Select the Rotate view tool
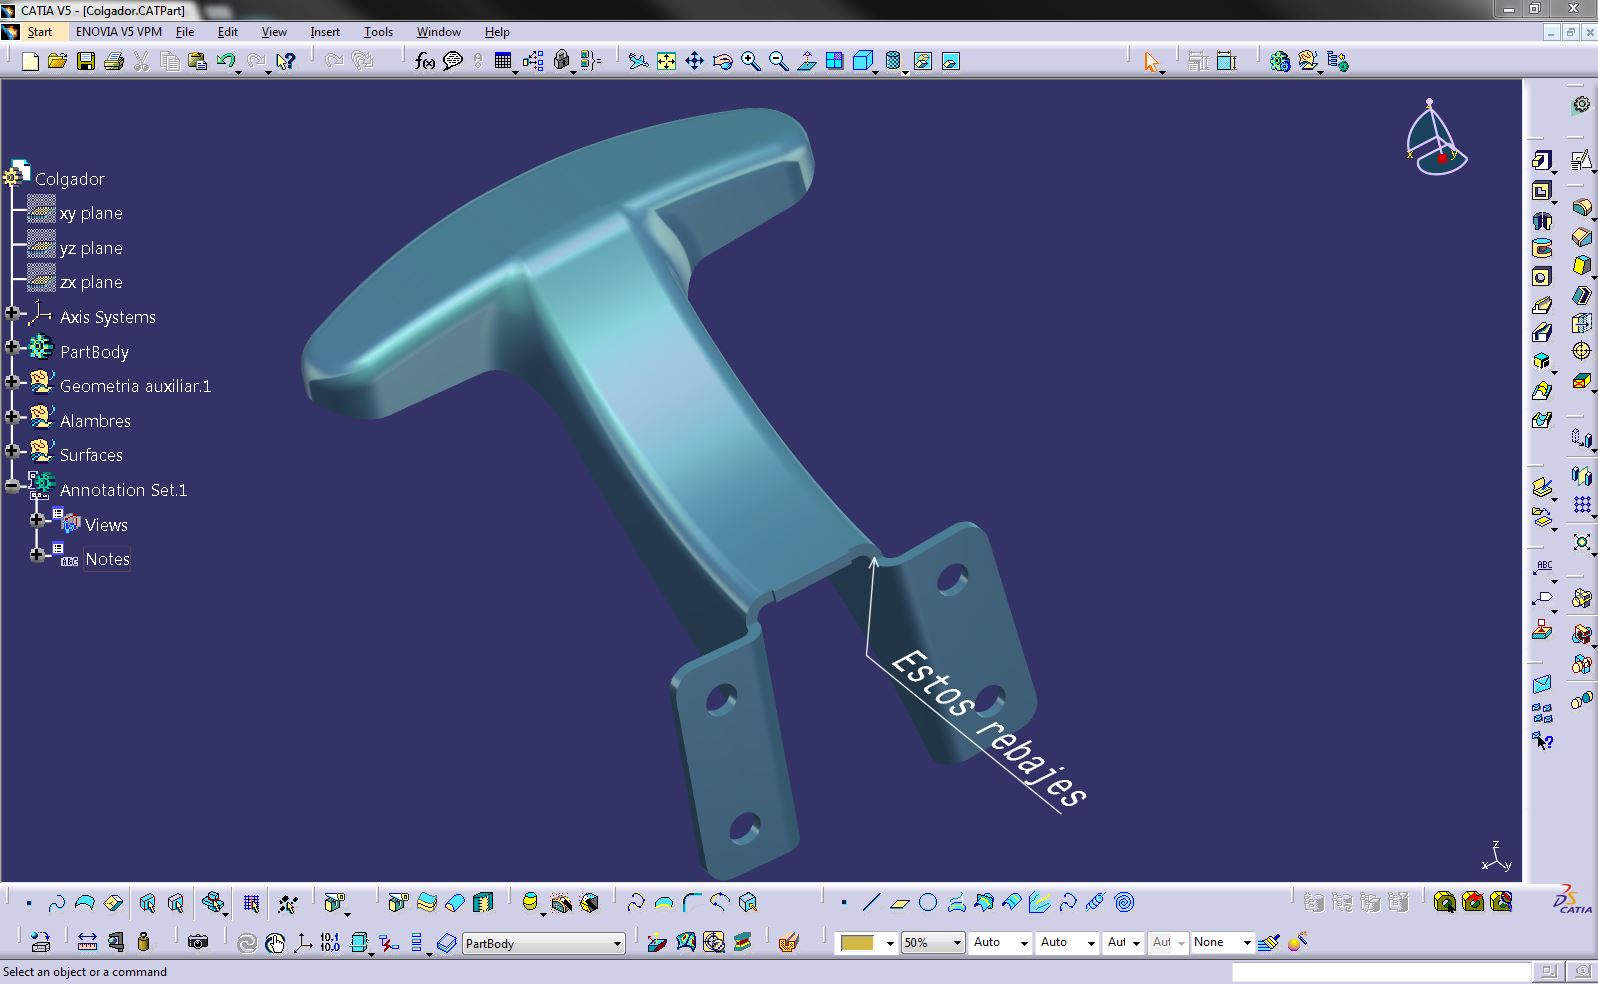Screen dimensions: 1598x984 coord(722,62)
